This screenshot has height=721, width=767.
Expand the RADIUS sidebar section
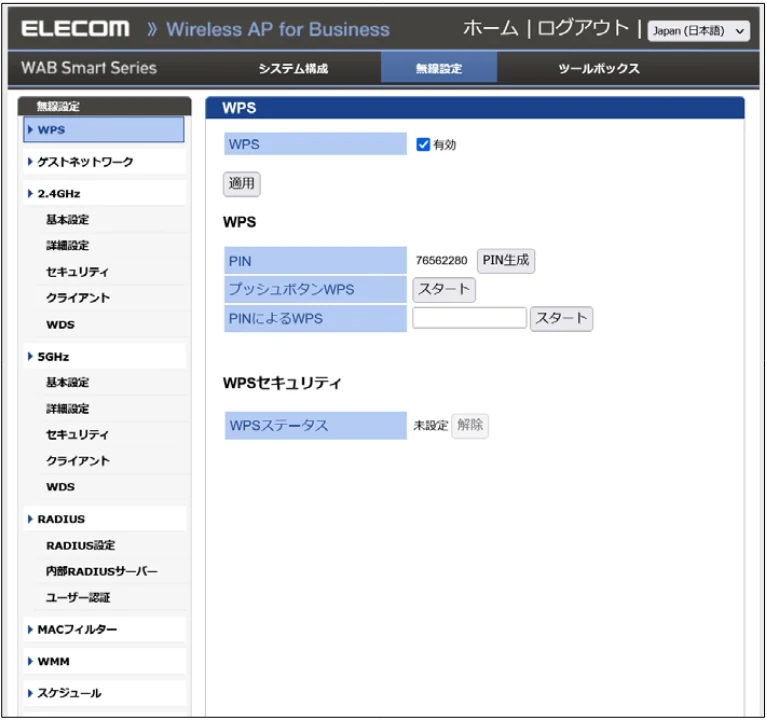(104, 519)
